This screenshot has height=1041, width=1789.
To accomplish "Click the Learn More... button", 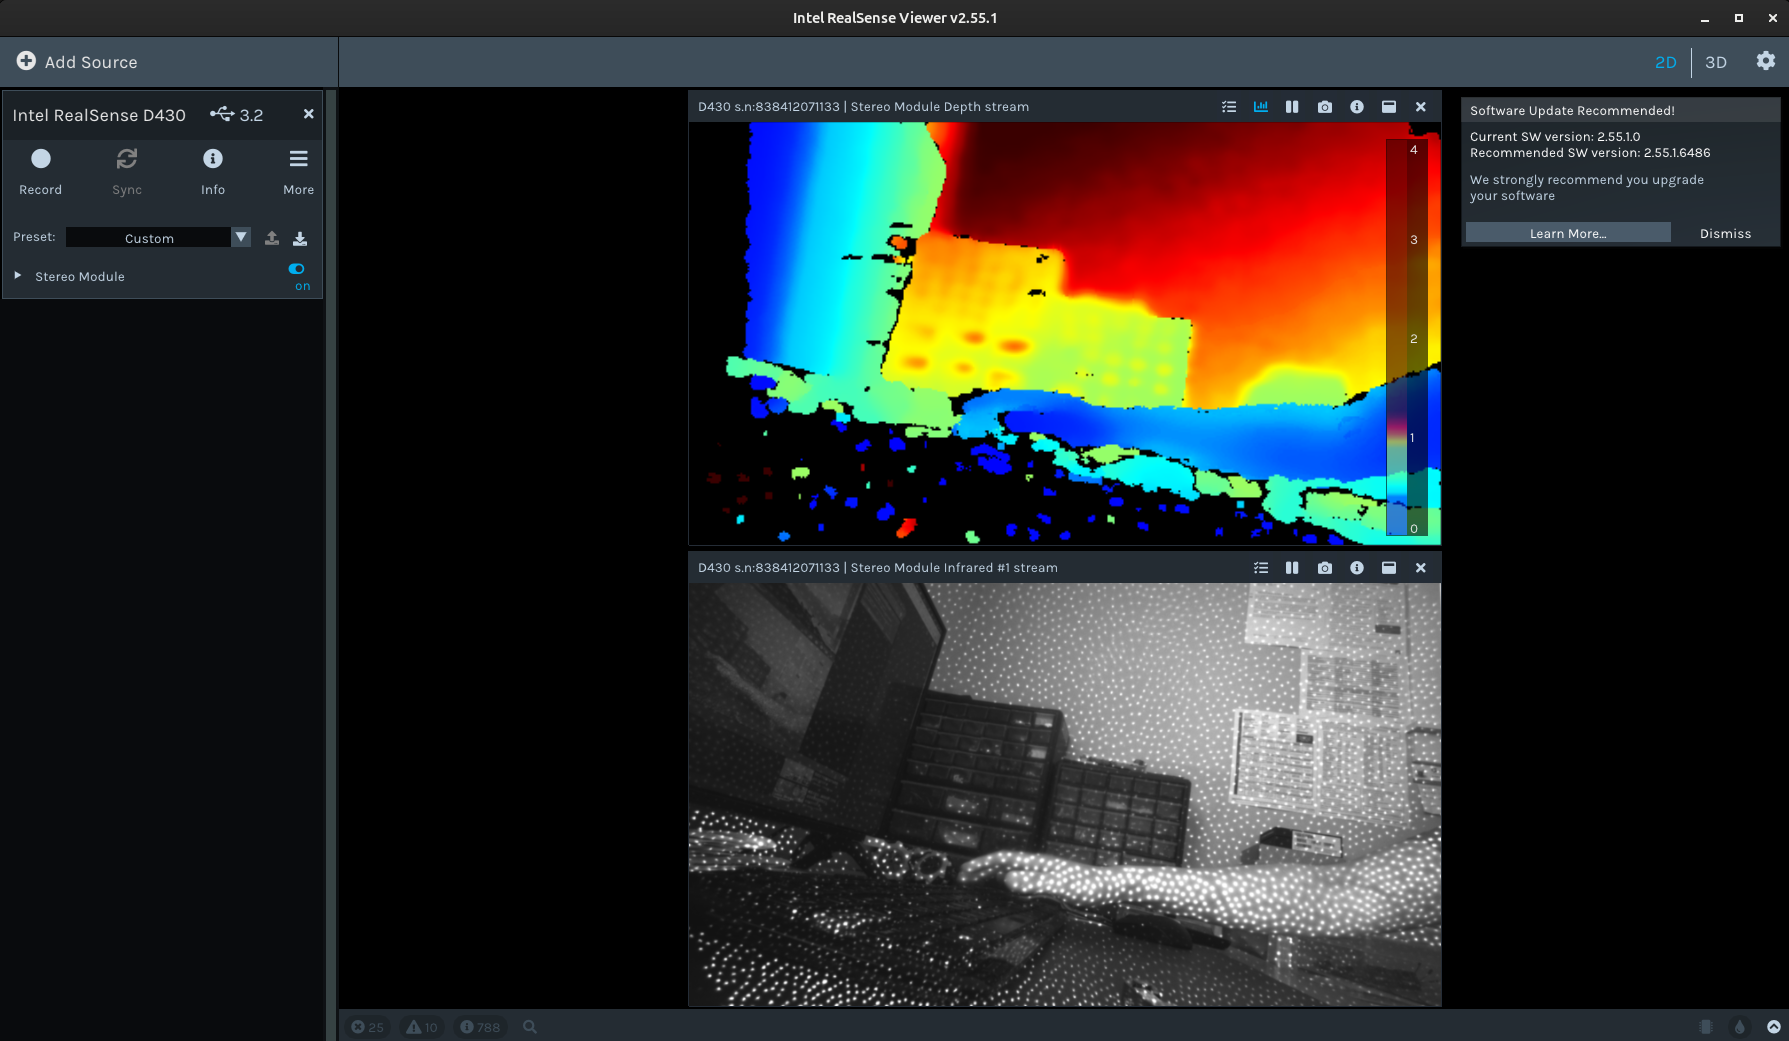I will (1568, 233).
